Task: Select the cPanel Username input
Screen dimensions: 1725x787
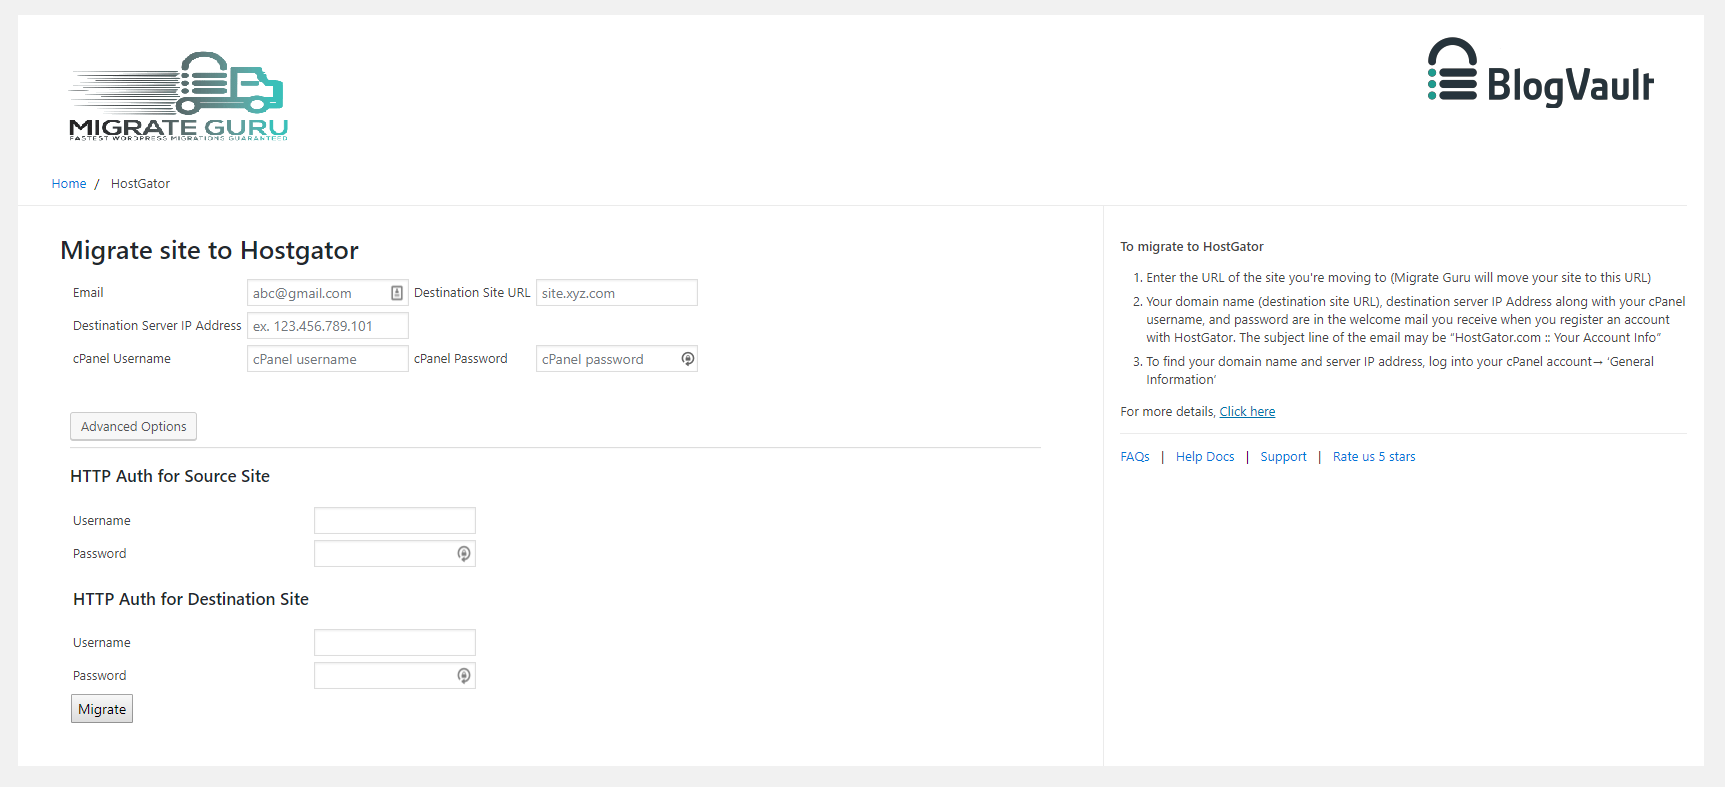Action: (327, 359)
